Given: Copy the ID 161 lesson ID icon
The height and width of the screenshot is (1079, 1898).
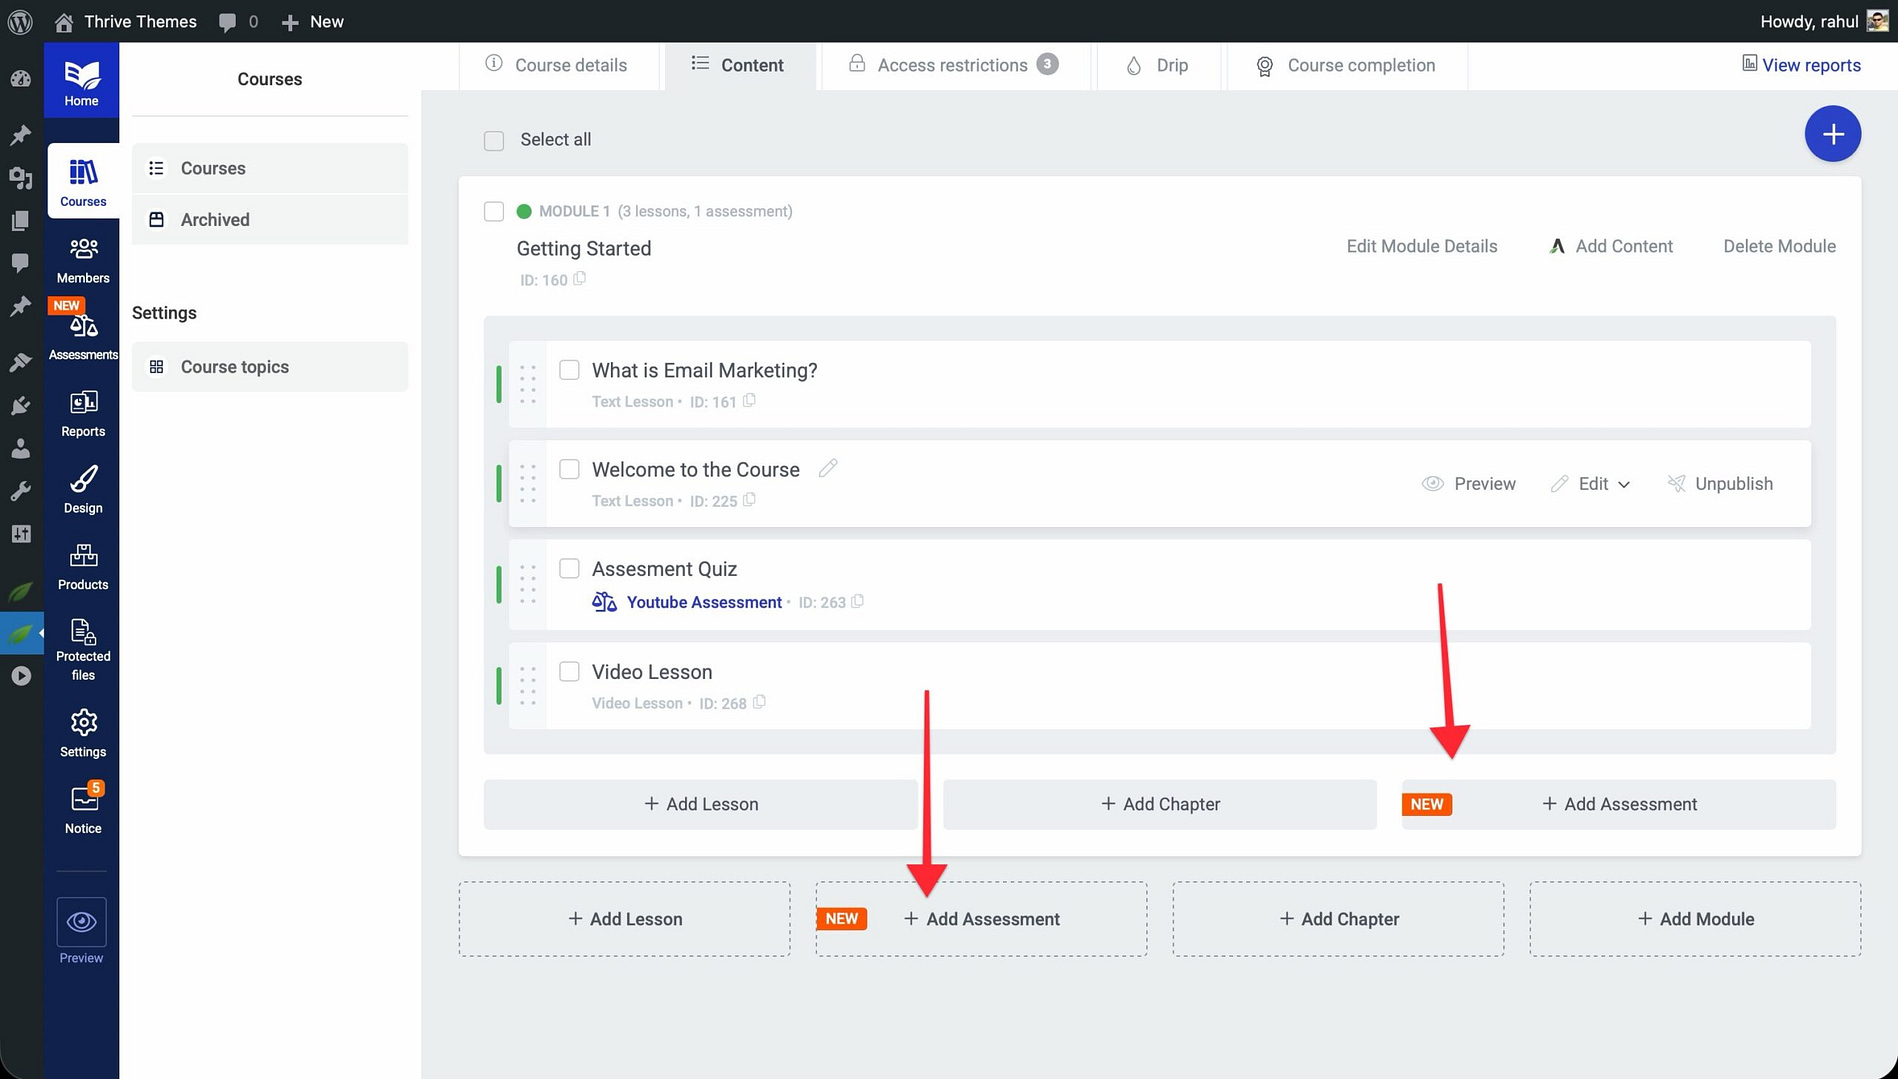Looking at the screenshot, I should pyautogui.click(x=749, y=401).
